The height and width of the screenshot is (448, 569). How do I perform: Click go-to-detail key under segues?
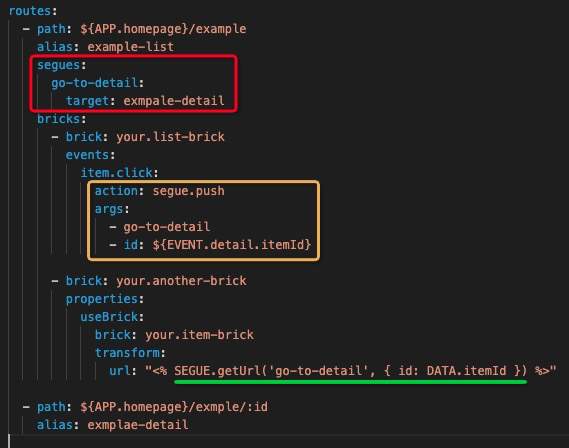pos(95,83)
